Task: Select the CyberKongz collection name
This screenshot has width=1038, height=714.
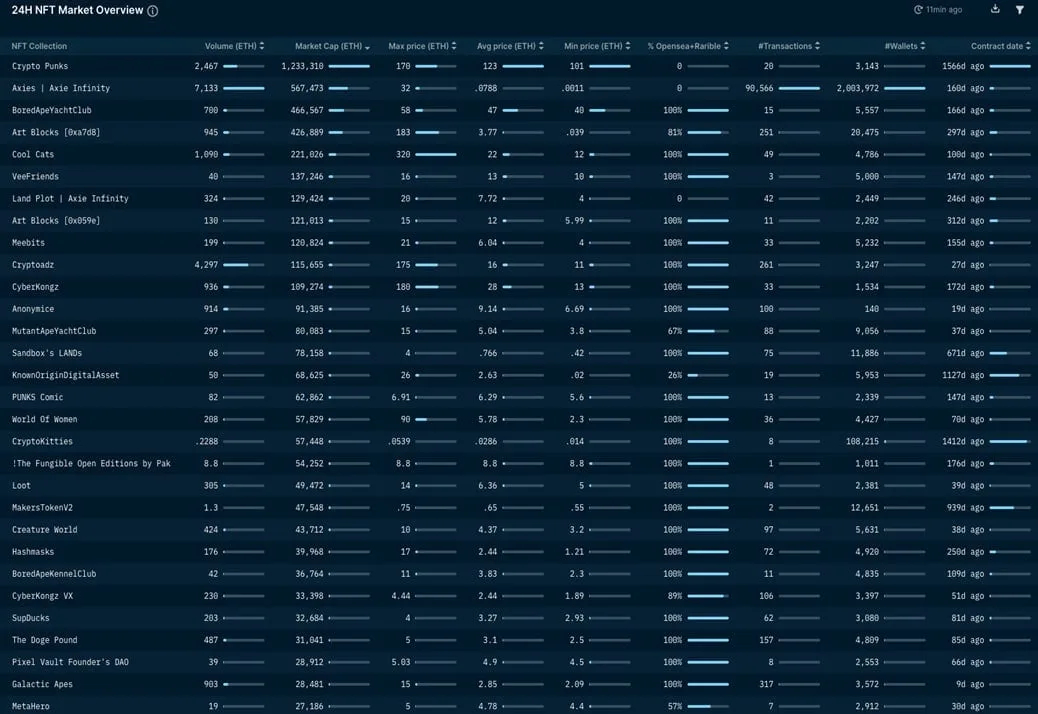Action: (35, 287)
